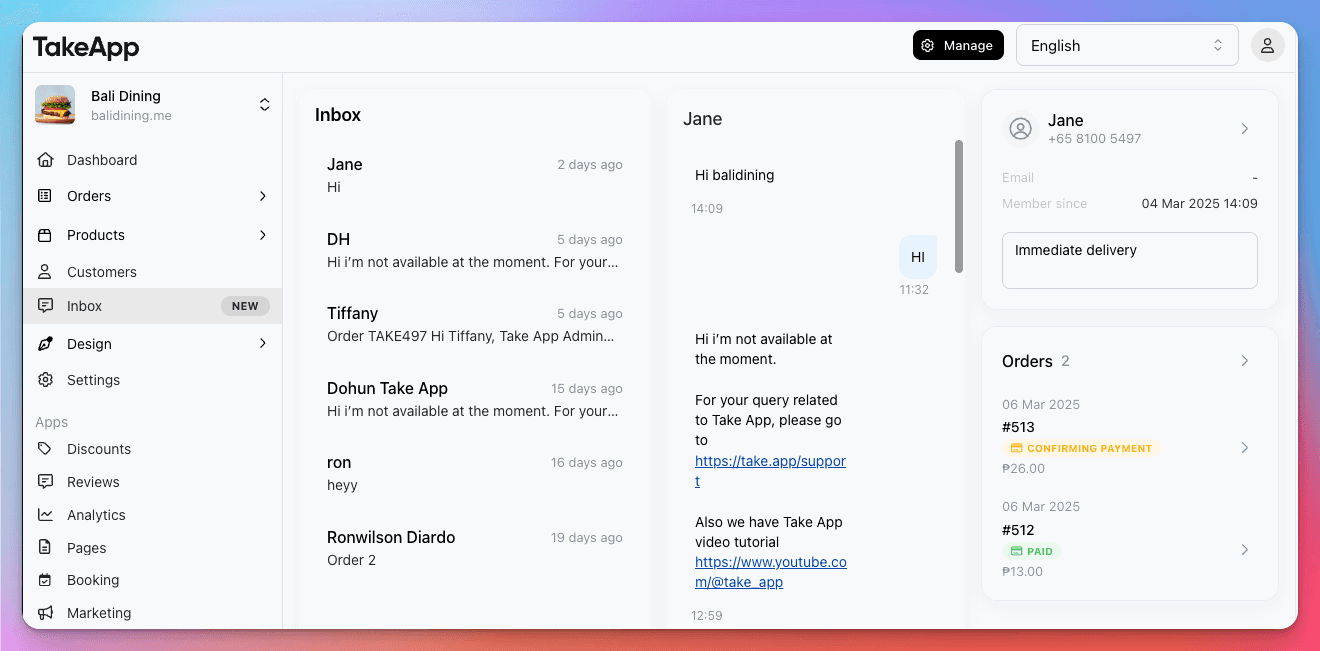Viewport: 1320px width, 651px height.
Task: Open the take.app/support link
Action: (x=770, y=471)
